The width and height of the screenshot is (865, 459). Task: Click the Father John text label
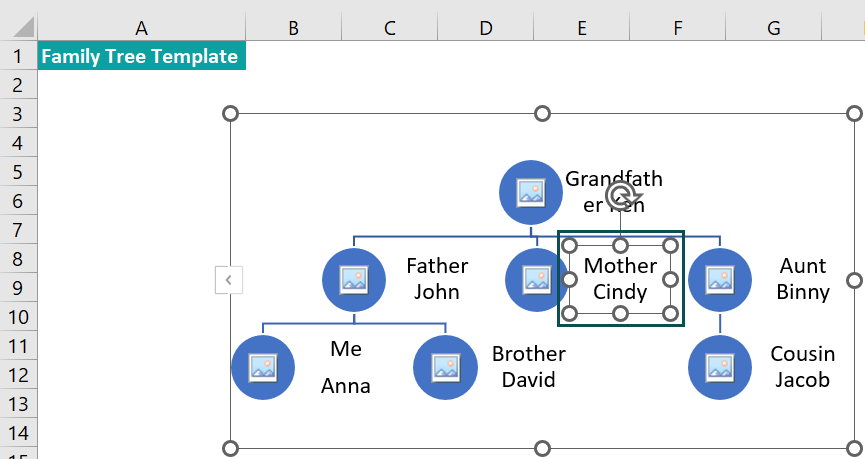coord(437,279)
